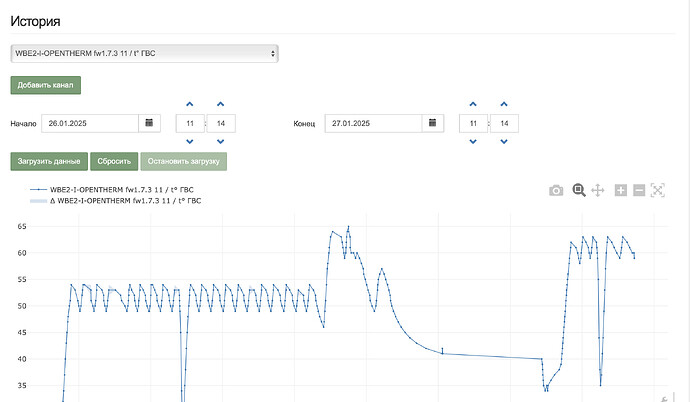Click the 50 y-axis tick label
This screenshot has width=690, height=402.
tap(22, 306)
